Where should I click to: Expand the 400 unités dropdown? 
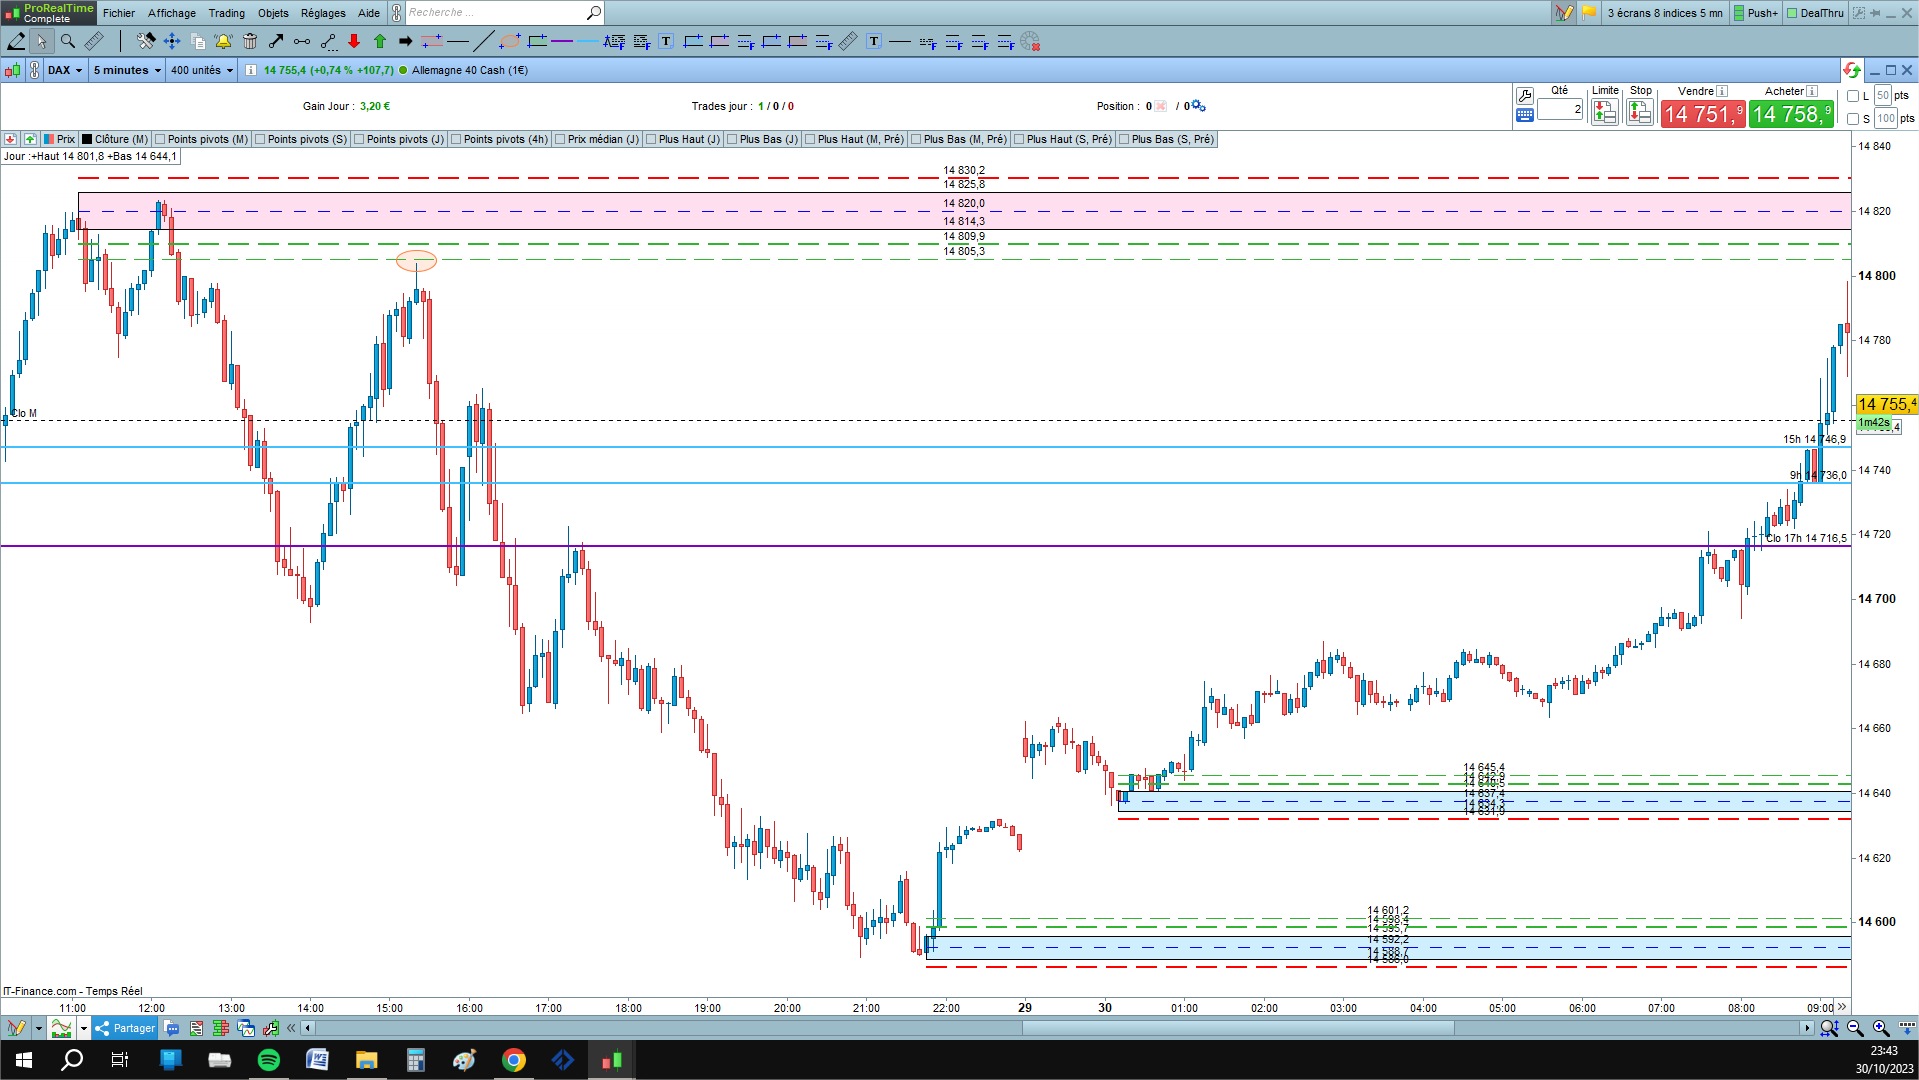click(201, 70)
